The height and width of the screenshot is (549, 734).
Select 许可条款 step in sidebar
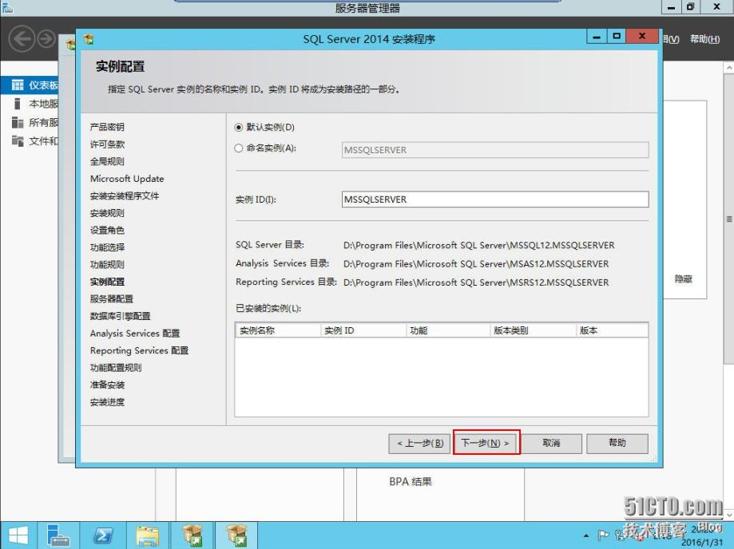pos(107,144)
